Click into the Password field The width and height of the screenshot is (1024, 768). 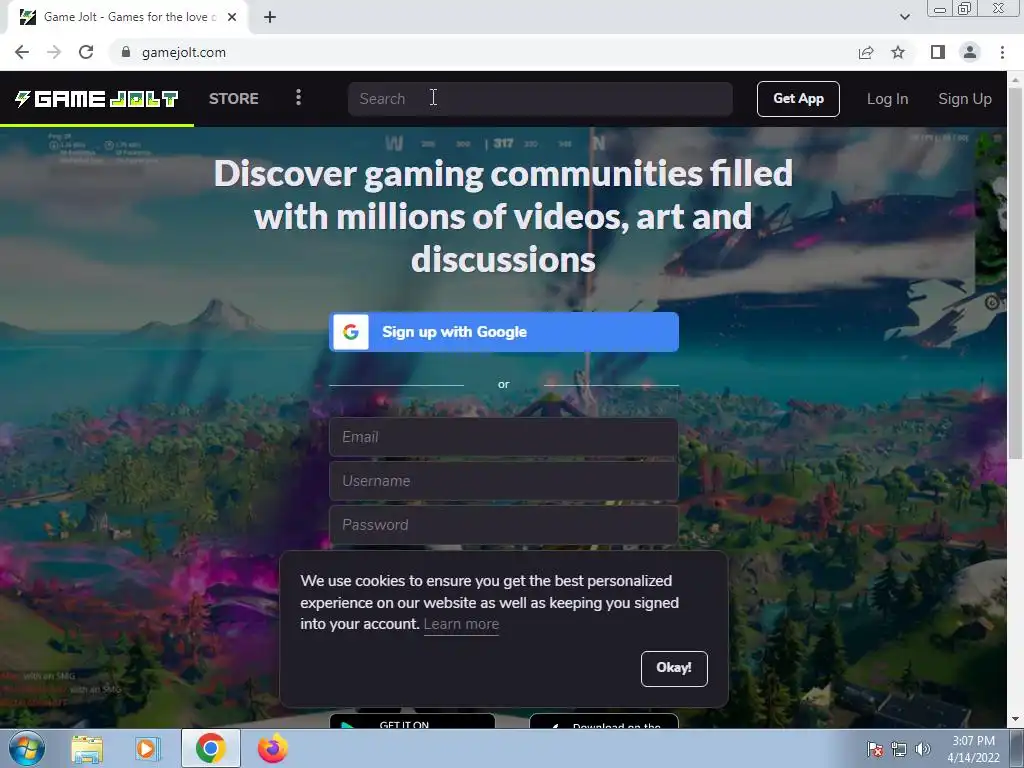point(504,524)
